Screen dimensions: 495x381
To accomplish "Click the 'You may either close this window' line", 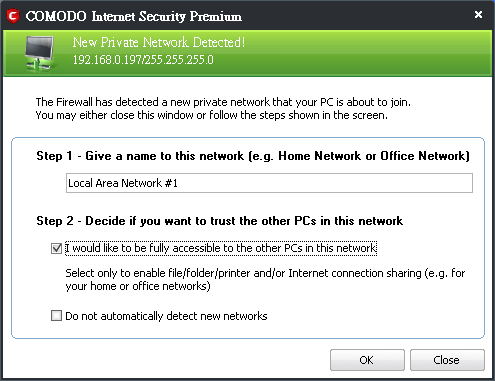I will [212, 115].
